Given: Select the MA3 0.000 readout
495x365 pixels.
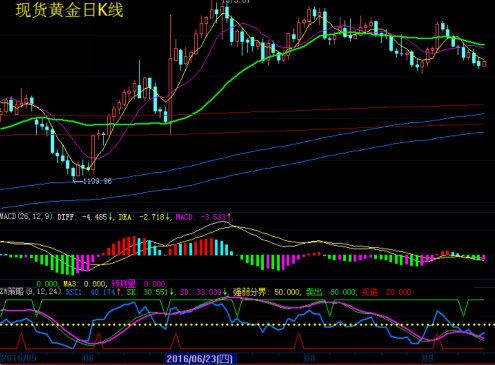Looking at the screenshot, I should 84,284.
